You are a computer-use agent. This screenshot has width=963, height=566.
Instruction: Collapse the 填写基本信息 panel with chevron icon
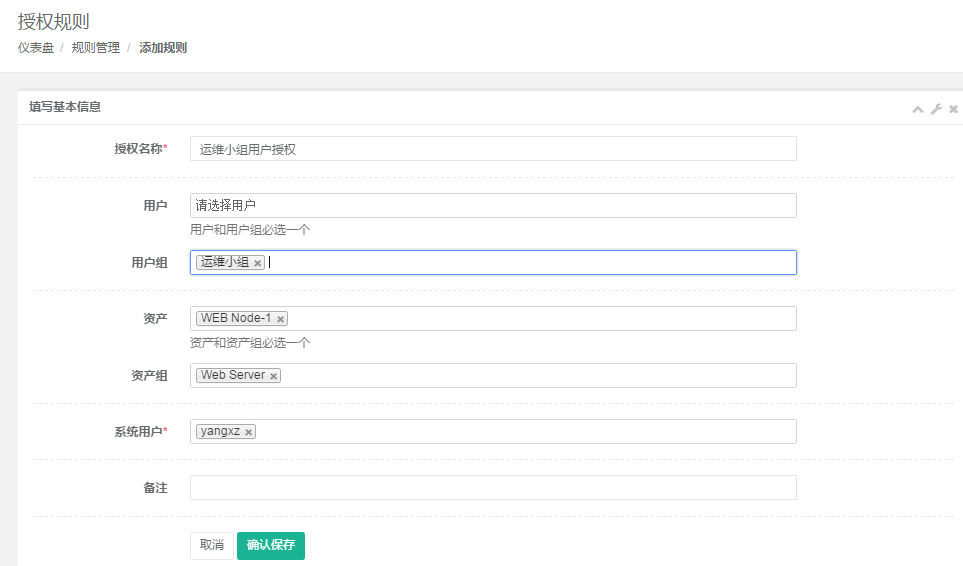[x=918, y=109]
